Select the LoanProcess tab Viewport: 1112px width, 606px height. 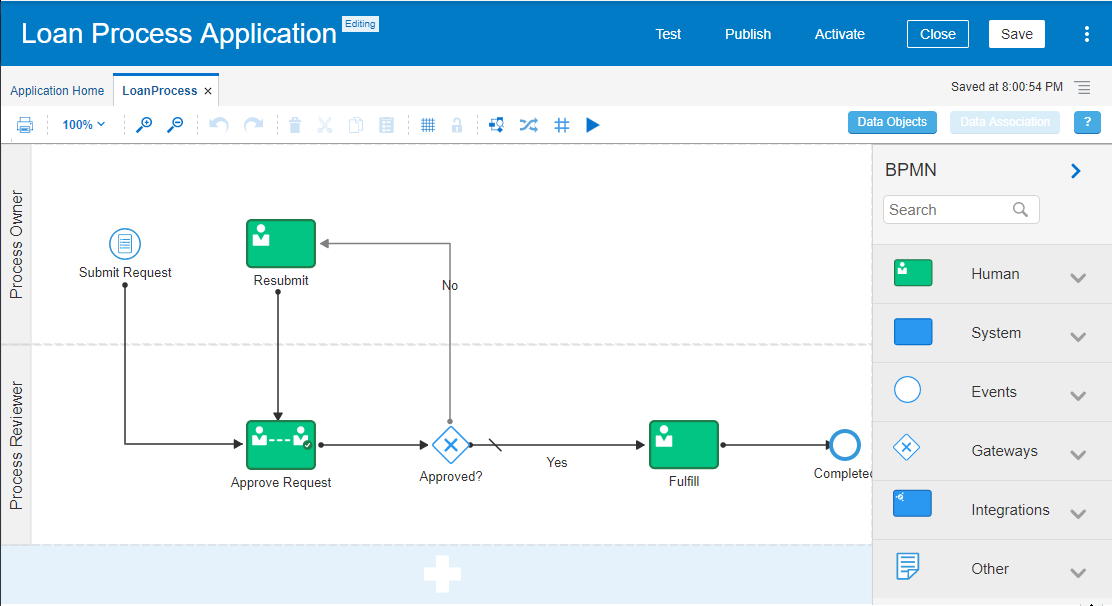tap(160, 91)
